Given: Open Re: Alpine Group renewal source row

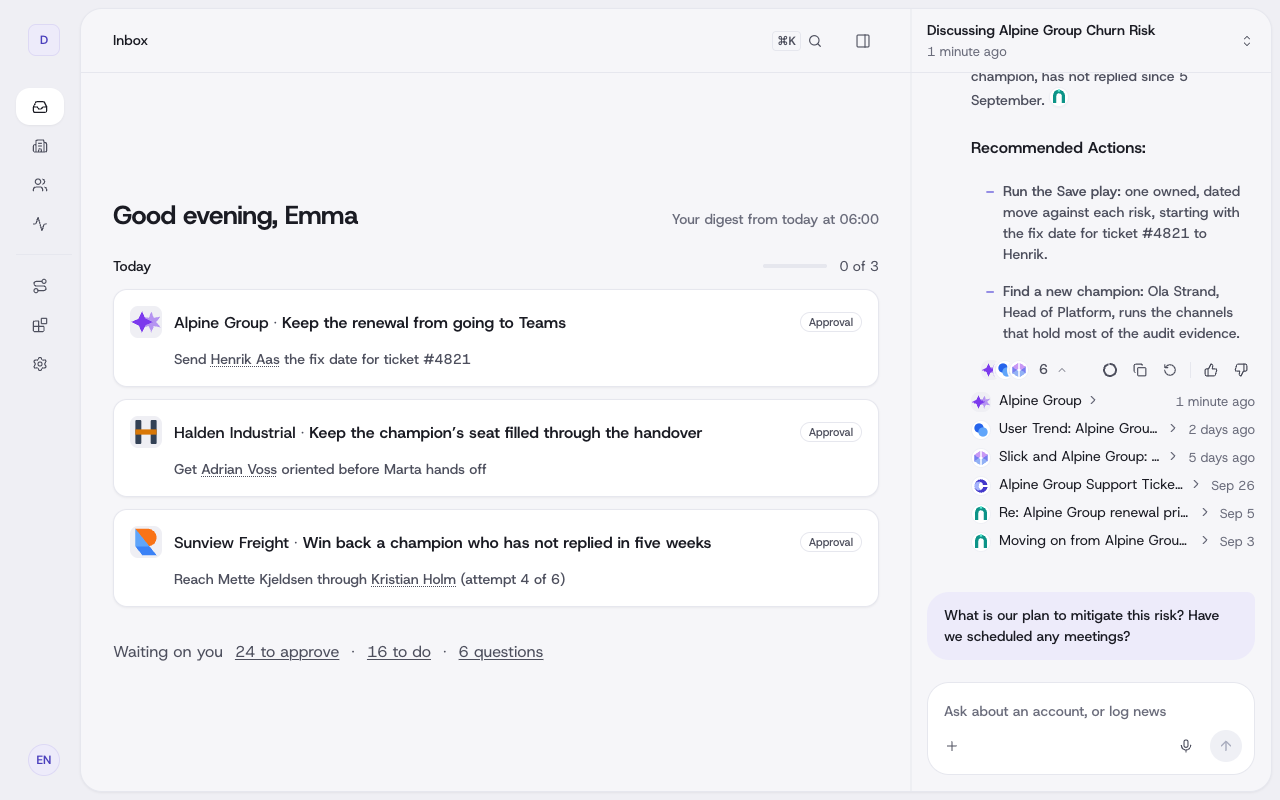Looking at the screenshot, I should click(1113, 513).
